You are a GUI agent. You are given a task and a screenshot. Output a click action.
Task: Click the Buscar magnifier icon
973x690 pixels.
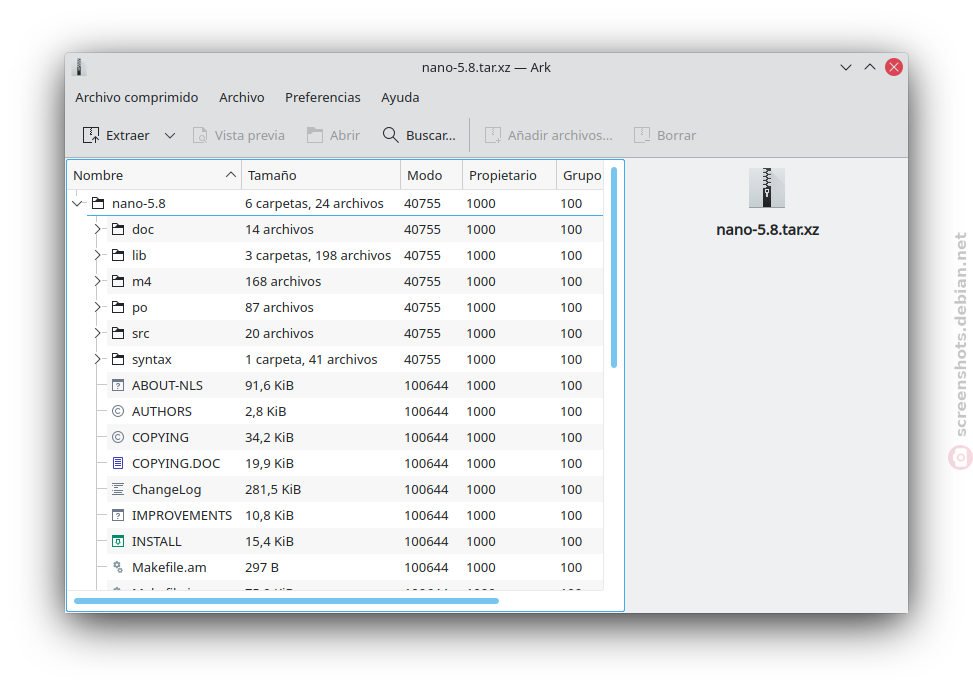coord(390,135)
